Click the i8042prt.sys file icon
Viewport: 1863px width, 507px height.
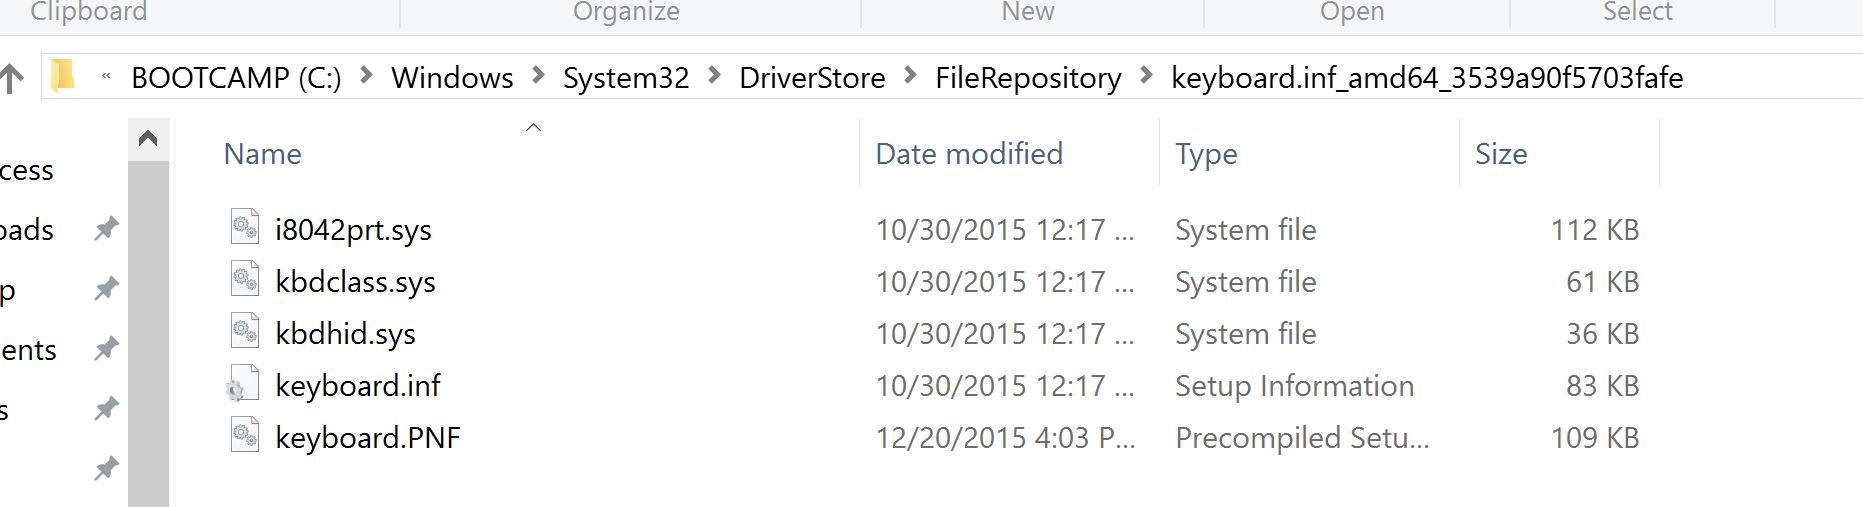[x=245, y=228]
